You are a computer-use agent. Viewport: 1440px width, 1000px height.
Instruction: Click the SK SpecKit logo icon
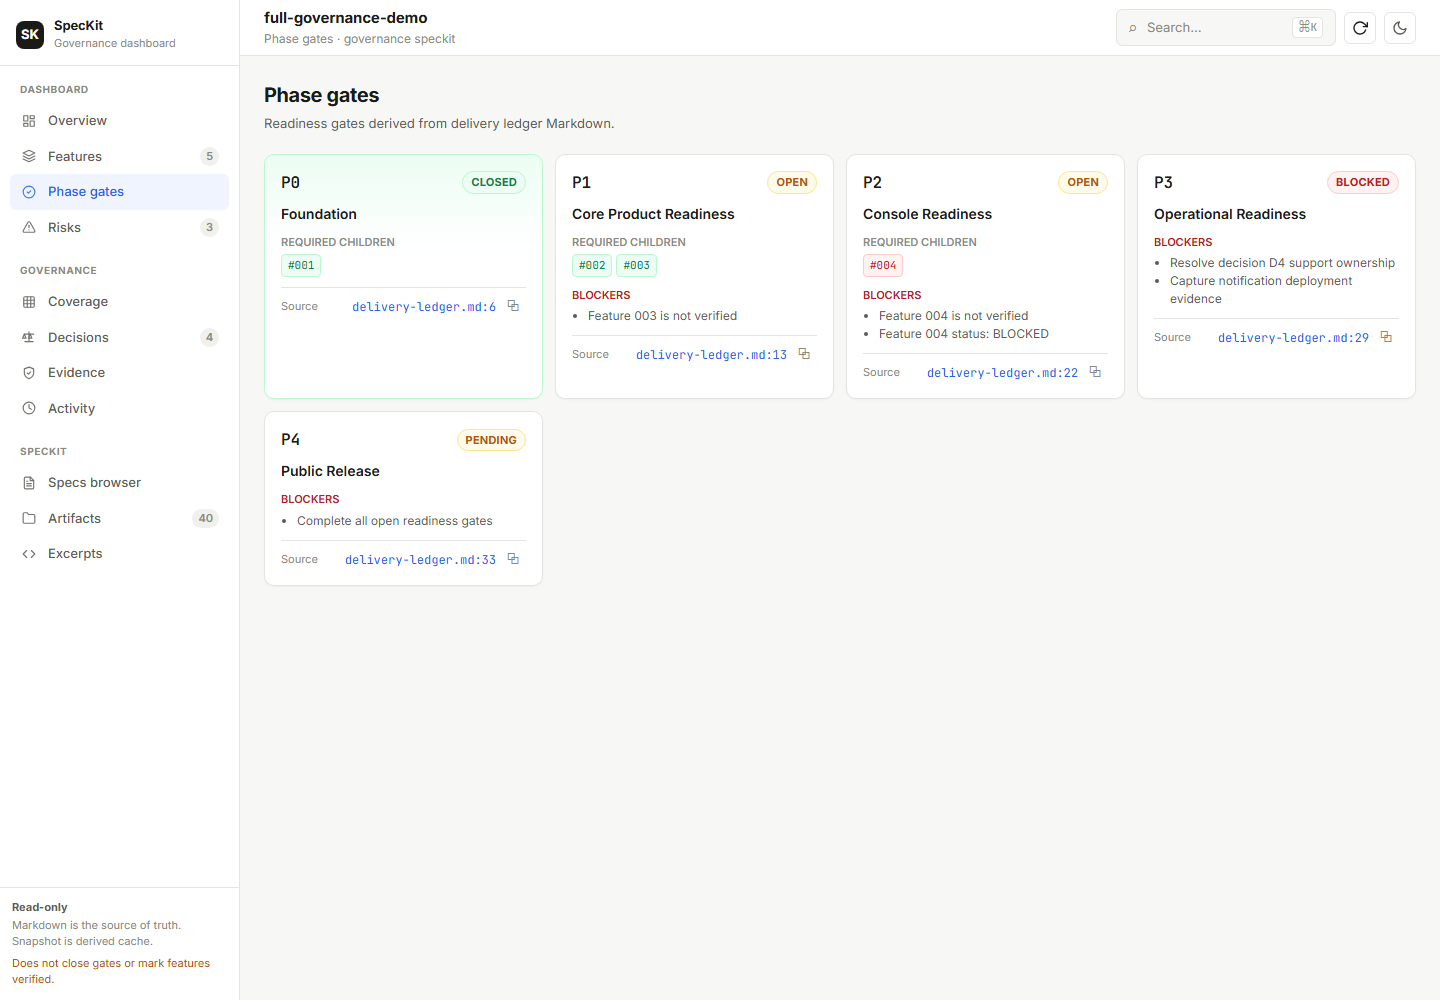pyautogui.click(x=30, y=34)
